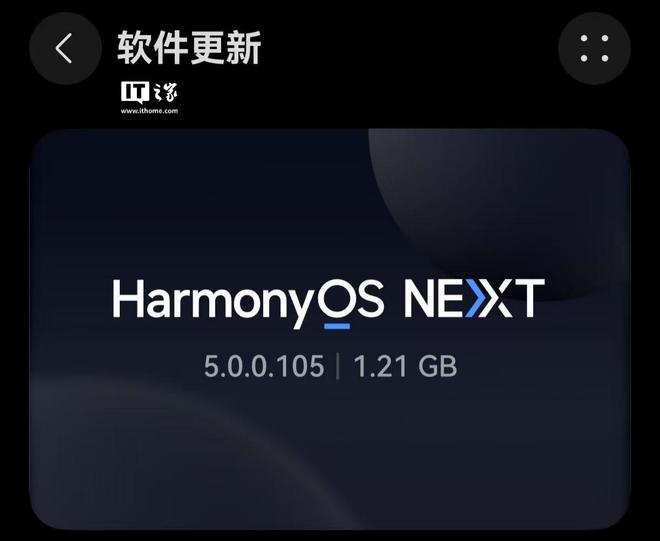Image resolution: width=660 pixels, height=541 pixels.
Task: Open the HarmonyOS NEXT update banner card
Action: tap(330, 329)
